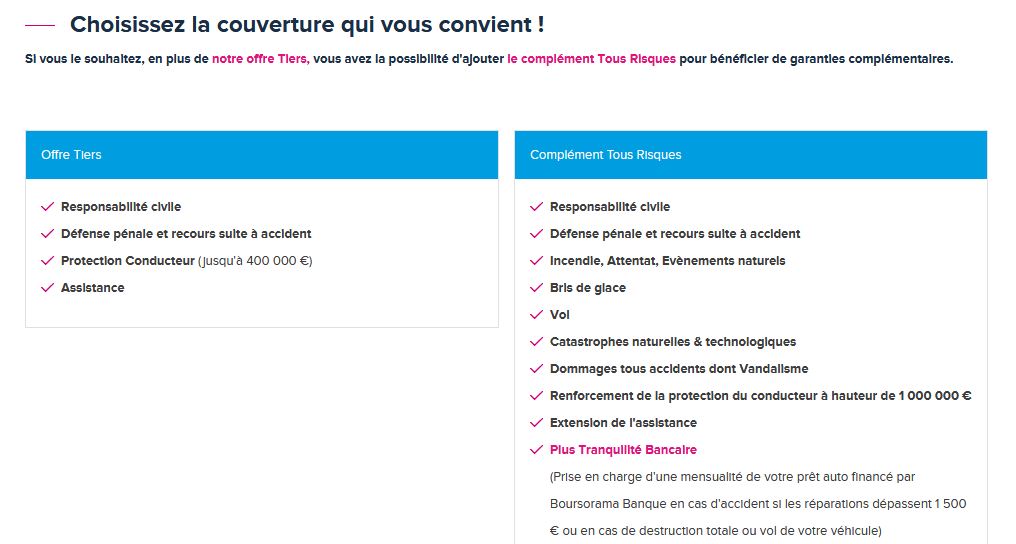Click checkmark beside Plus Tranquillité Bancaire

[536, 449]
